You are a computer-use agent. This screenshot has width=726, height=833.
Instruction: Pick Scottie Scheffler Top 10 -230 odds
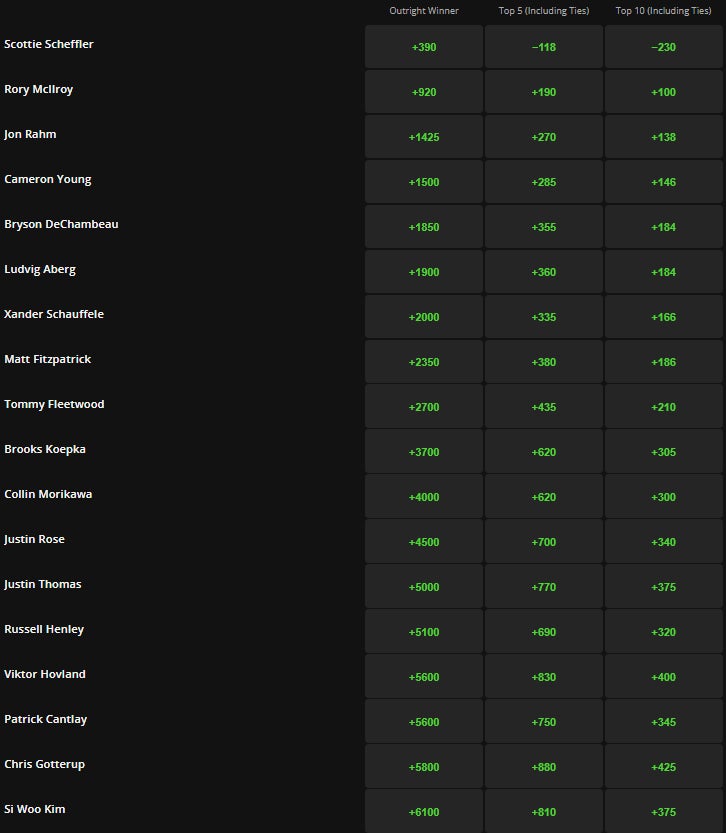(x=663, y=47)
